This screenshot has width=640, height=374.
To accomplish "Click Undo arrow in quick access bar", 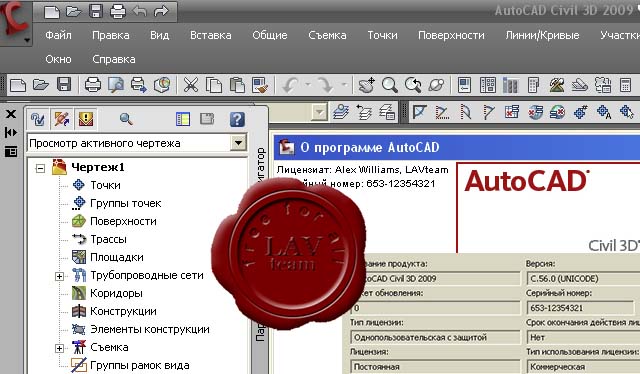I will pos(140,11).
